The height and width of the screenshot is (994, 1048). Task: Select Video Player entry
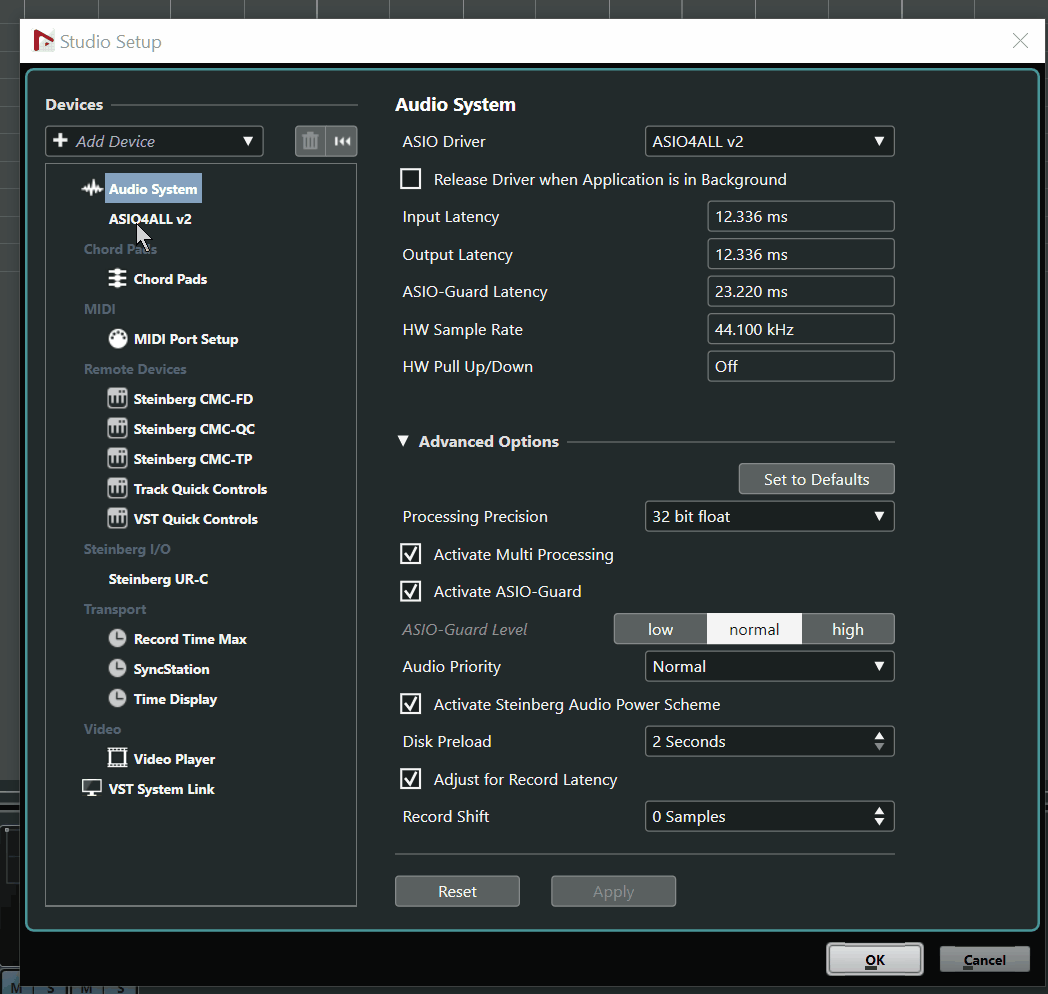coord(174,759)
